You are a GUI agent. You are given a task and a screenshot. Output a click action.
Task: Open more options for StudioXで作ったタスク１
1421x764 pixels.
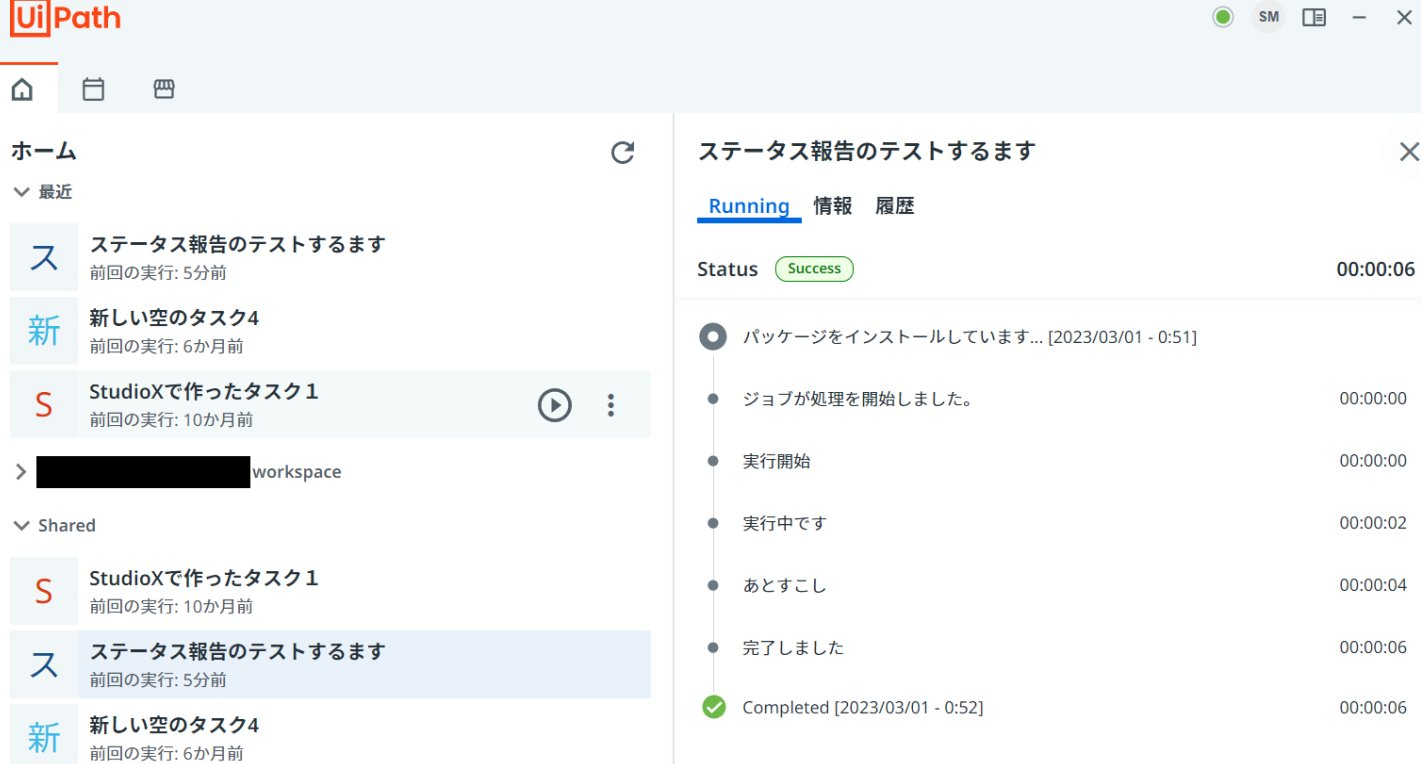point(611,405)
